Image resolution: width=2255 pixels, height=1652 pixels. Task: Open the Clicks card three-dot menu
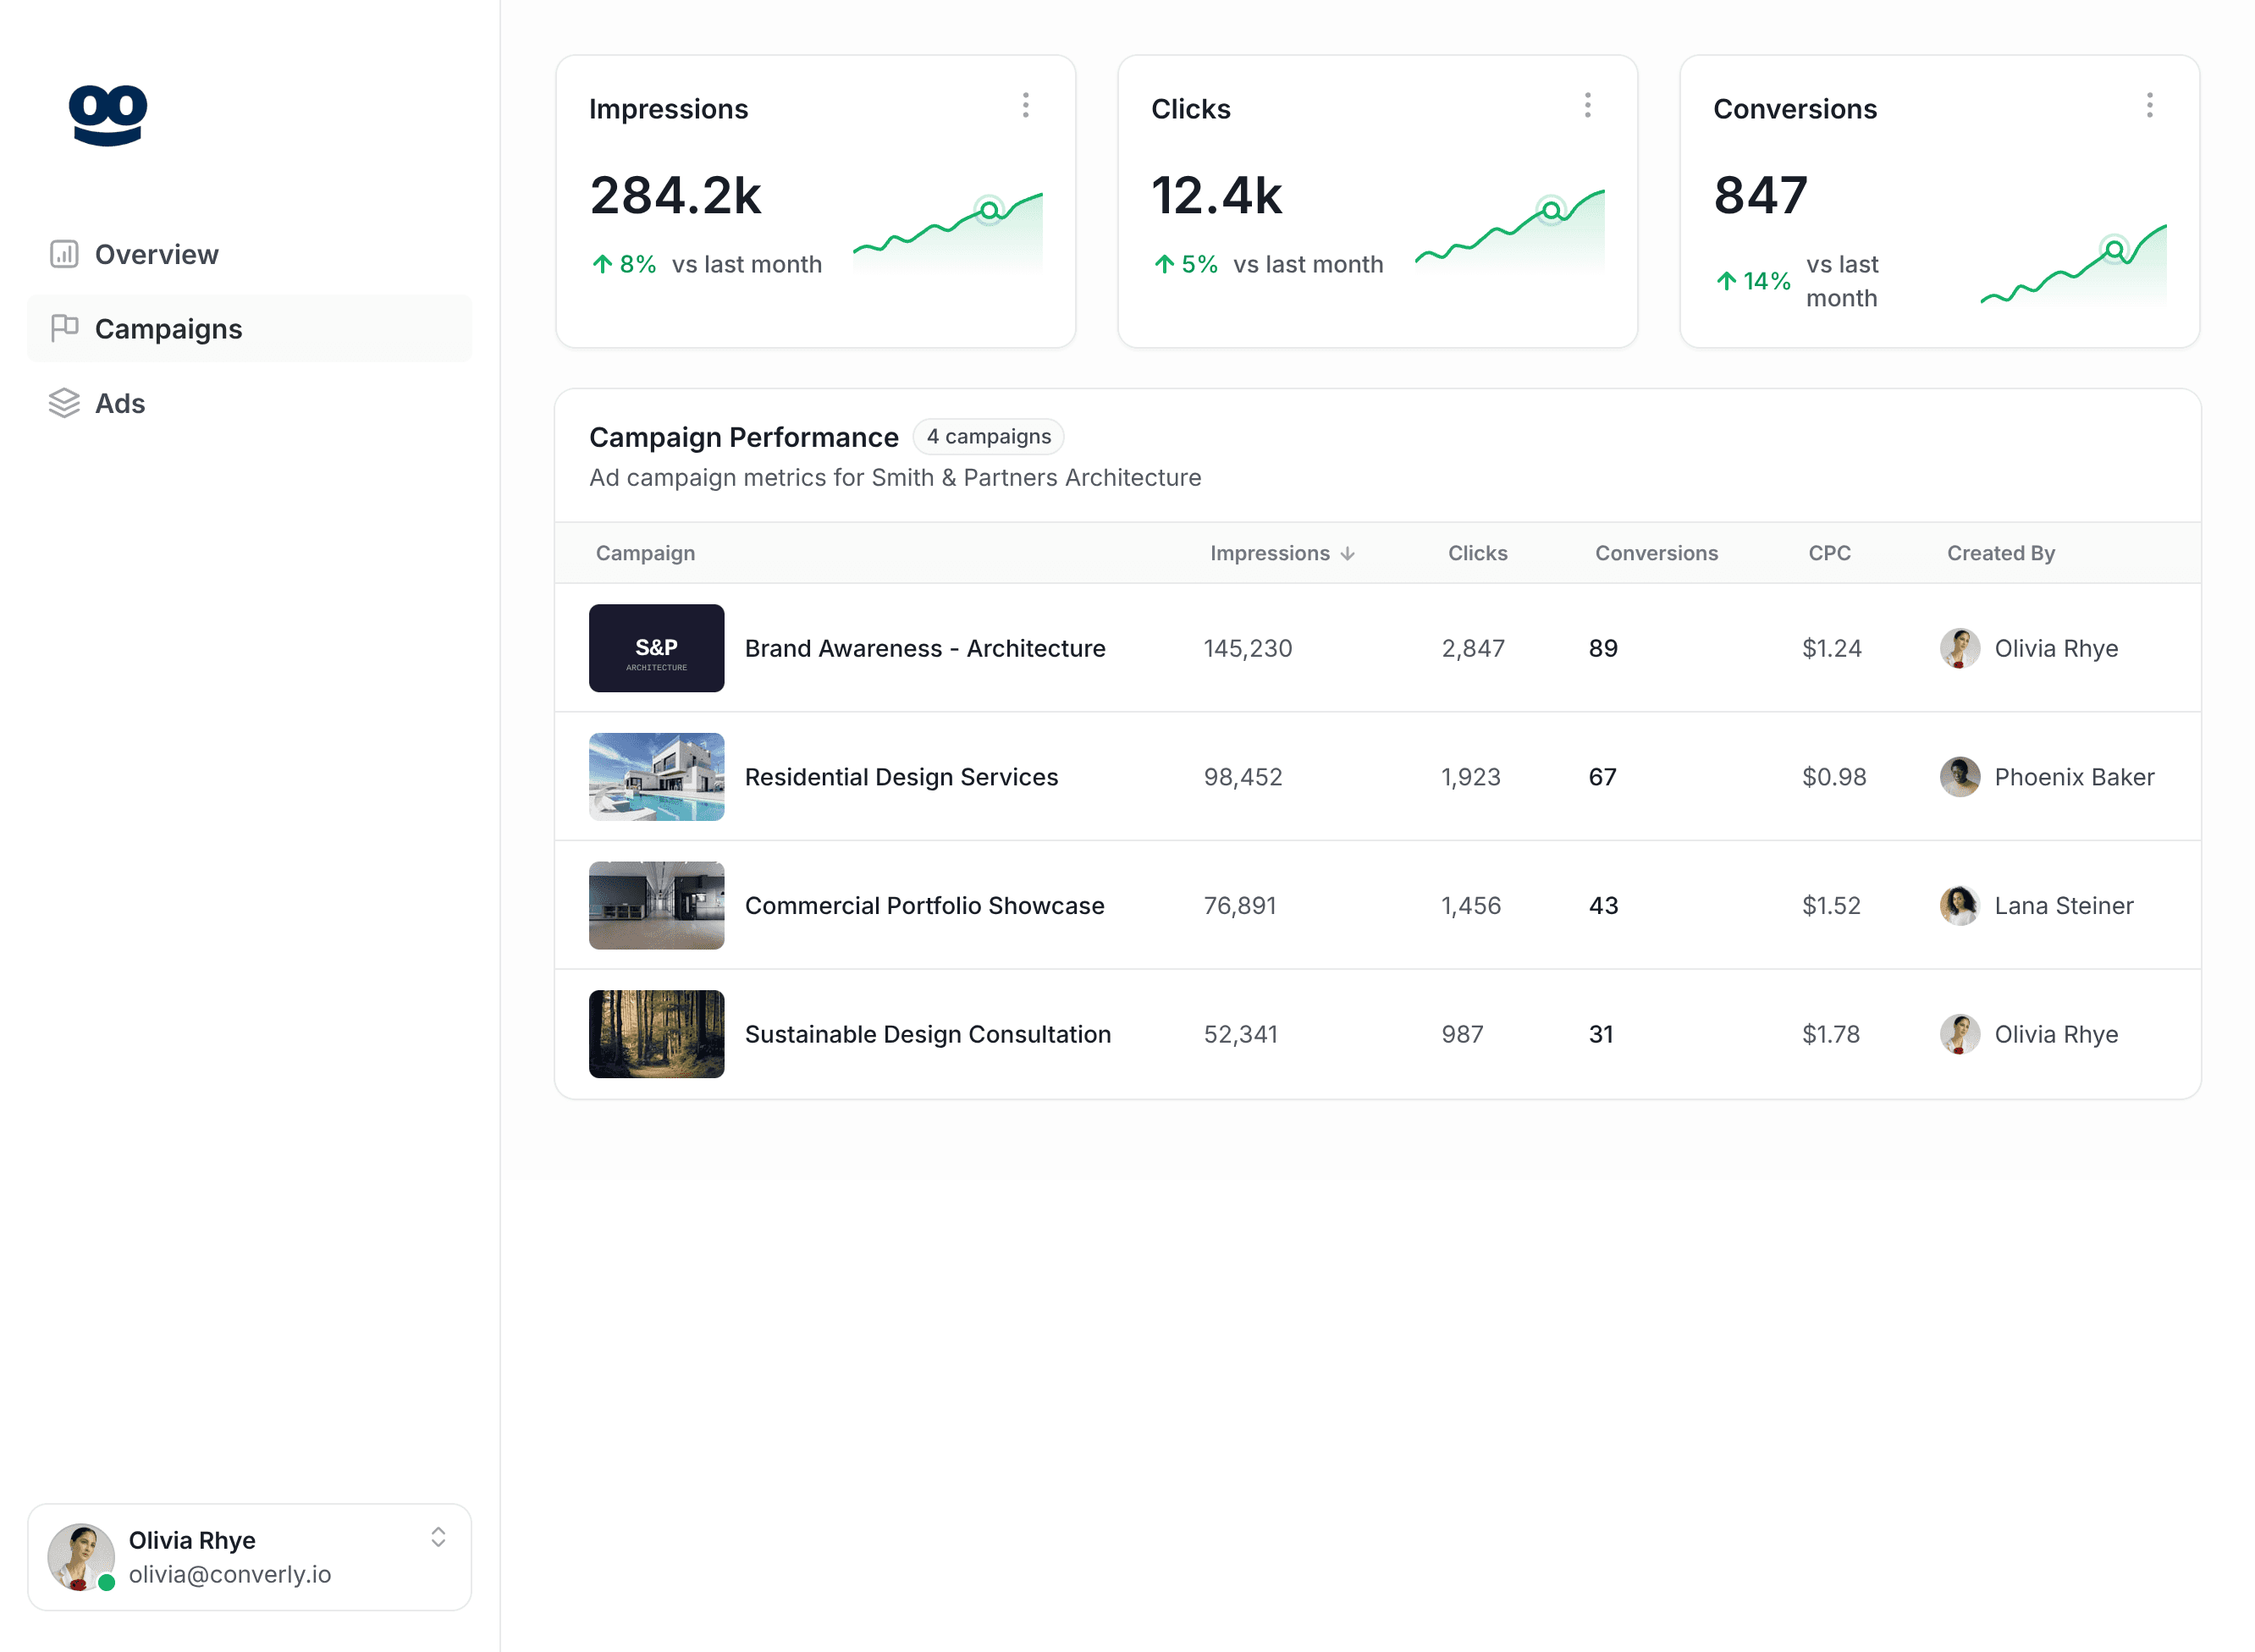[x=1587, y=106]
